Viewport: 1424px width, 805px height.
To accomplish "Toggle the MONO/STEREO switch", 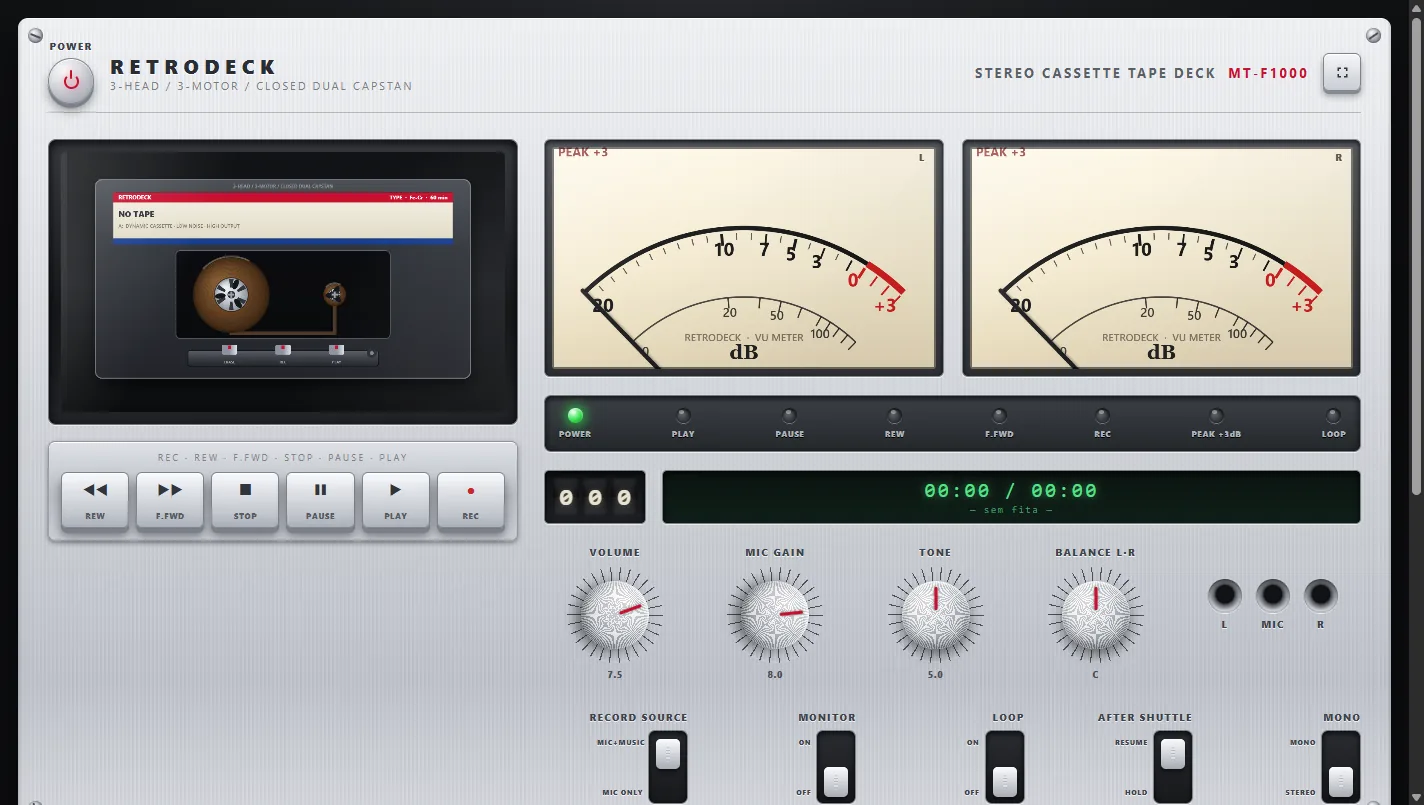I will point(1341,767).
